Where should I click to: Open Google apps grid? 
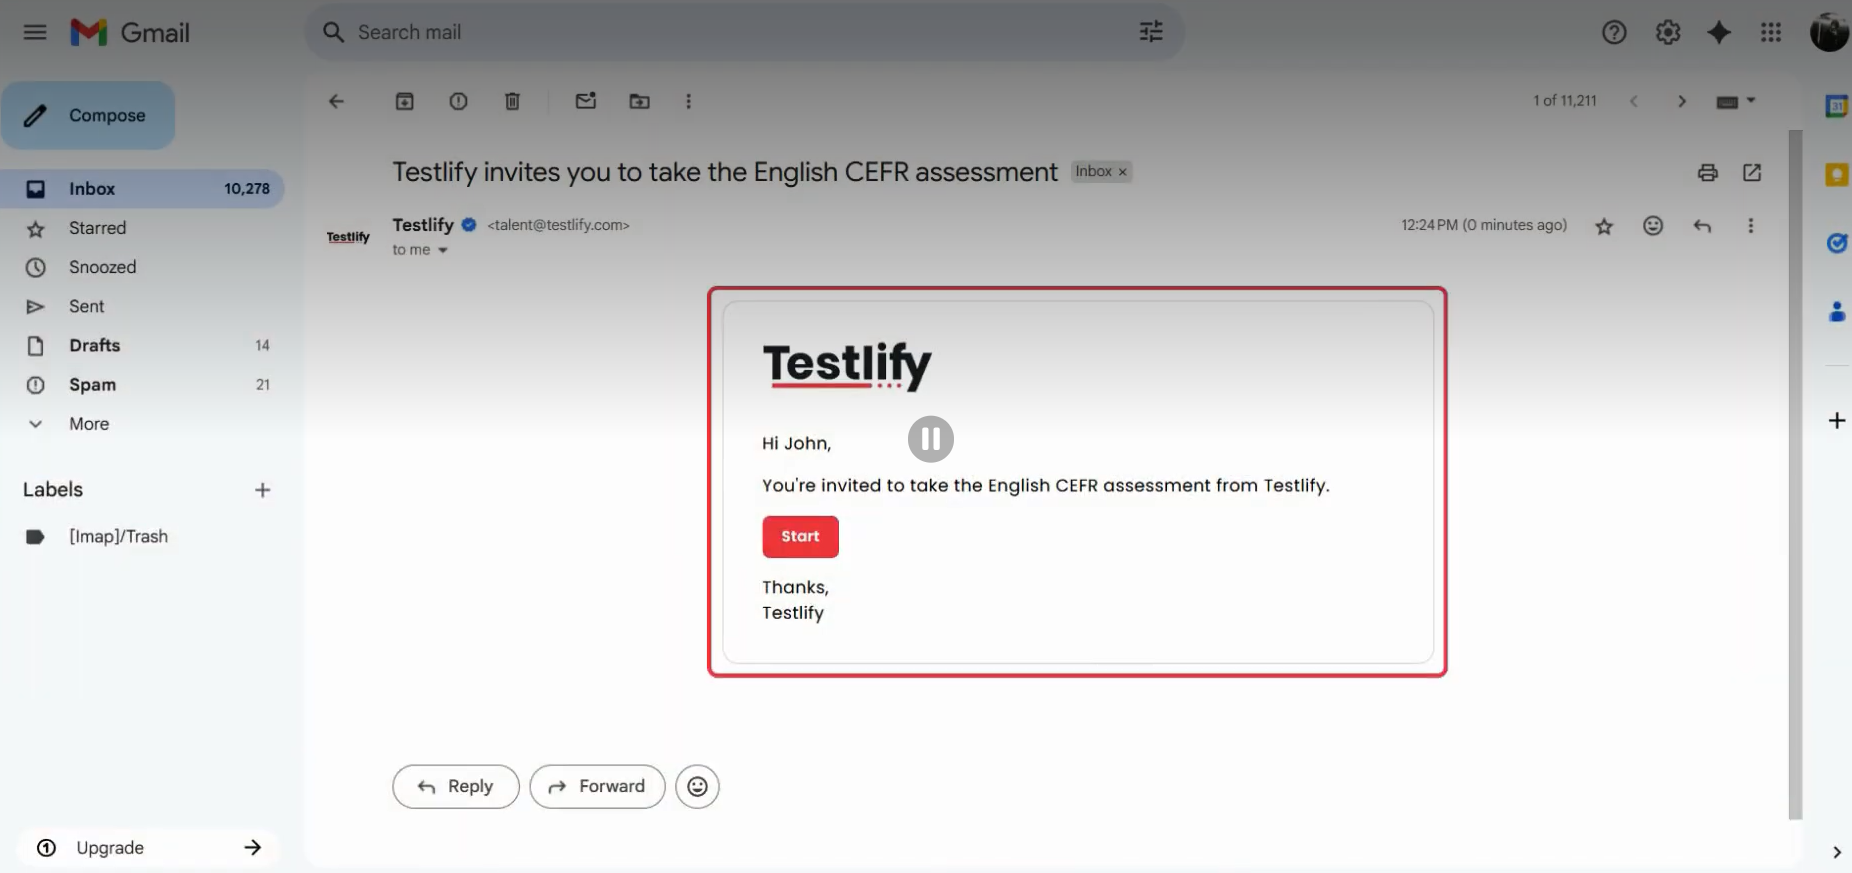tap(1771, 33)
